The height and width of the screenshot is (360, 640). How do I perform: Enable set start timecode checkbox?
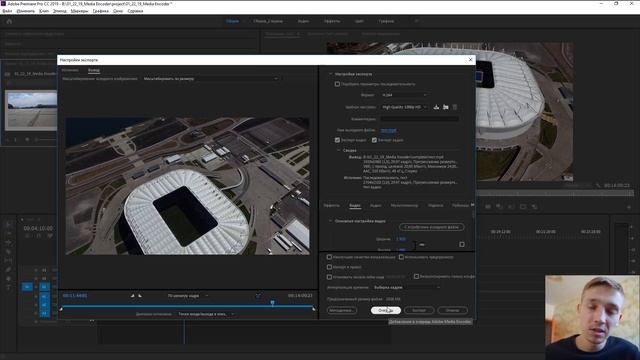329,277
